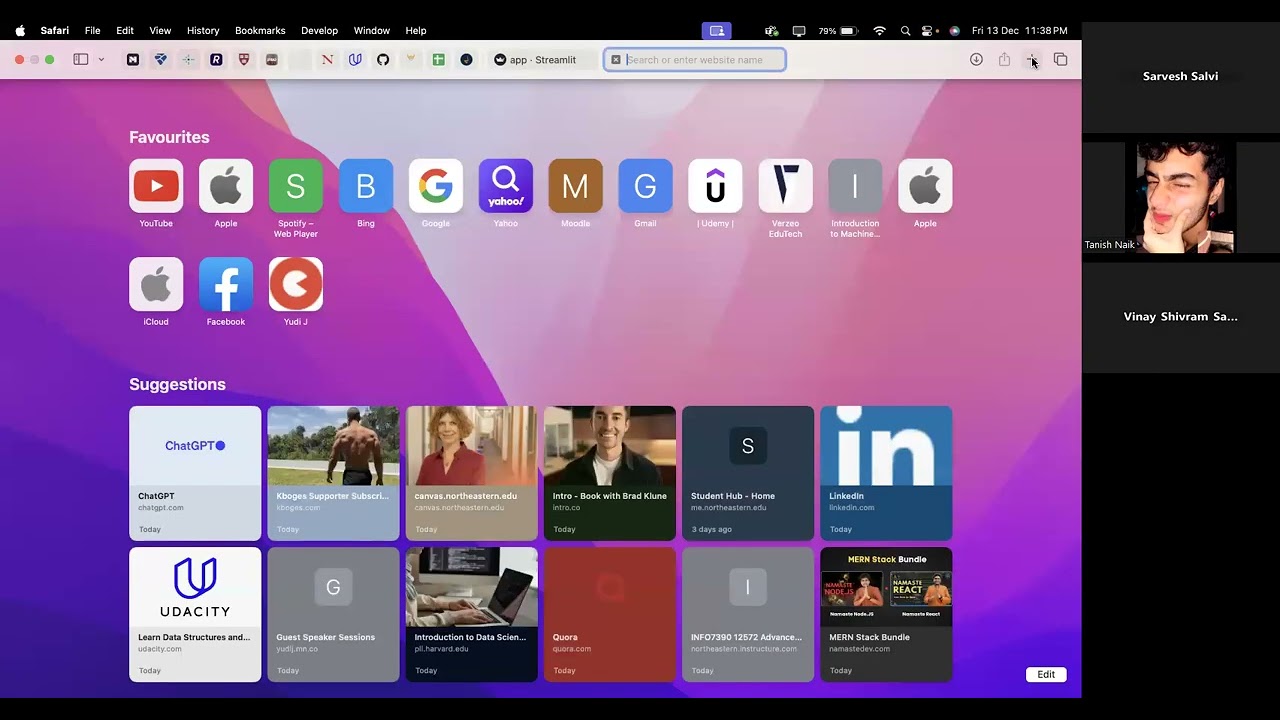Image resolution: width=1280 pixels, height=720 pixels.
Task: Open the Safari menu
Action: [x=55, y=31]
